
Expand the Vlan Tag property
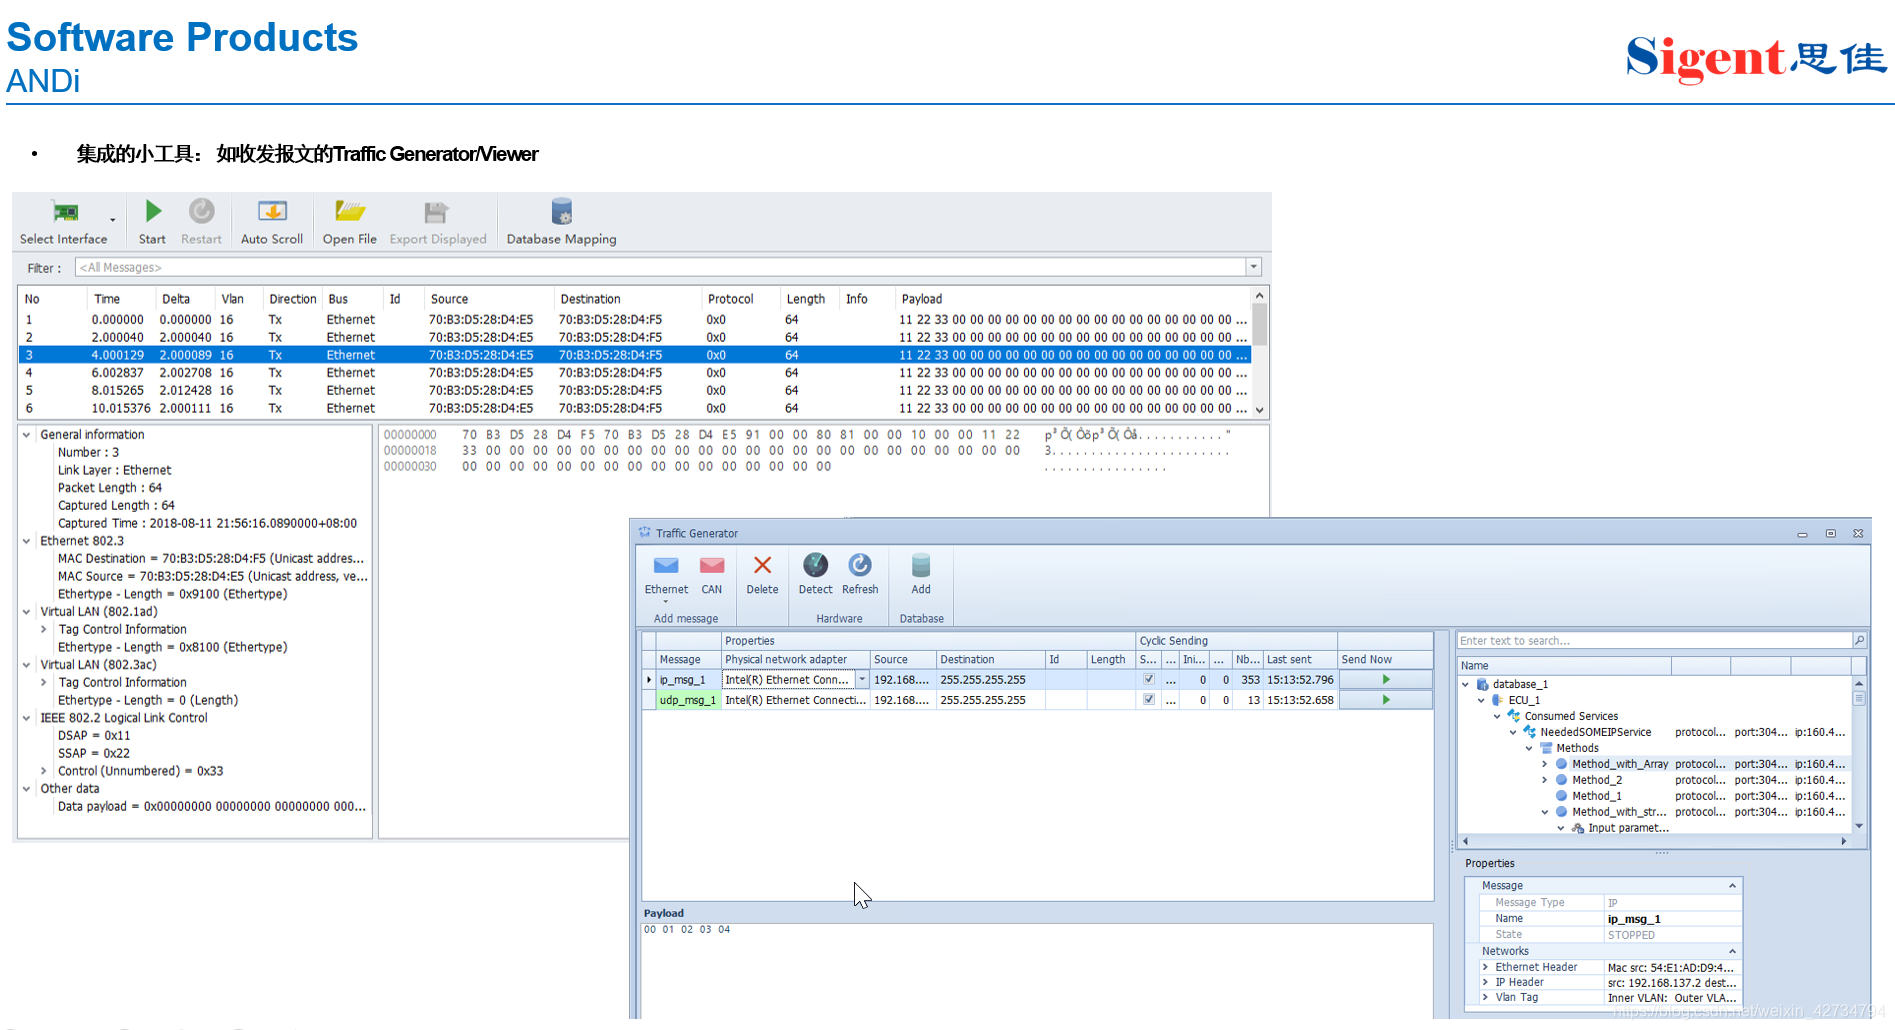click(1485, 997)
